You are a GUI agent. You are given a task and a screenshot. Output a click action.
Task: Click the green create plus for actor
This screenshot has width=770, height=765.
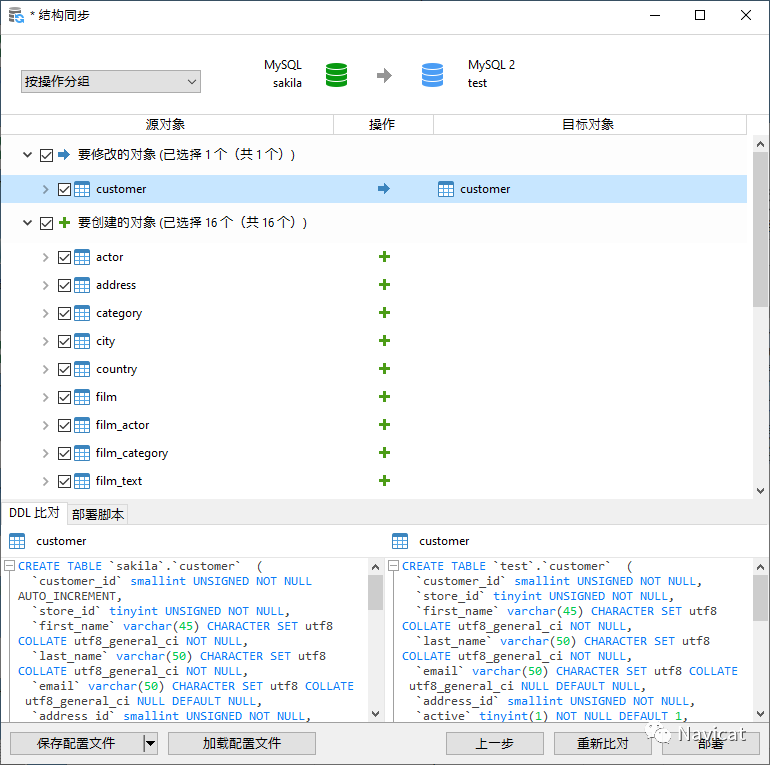coord(385,256)
